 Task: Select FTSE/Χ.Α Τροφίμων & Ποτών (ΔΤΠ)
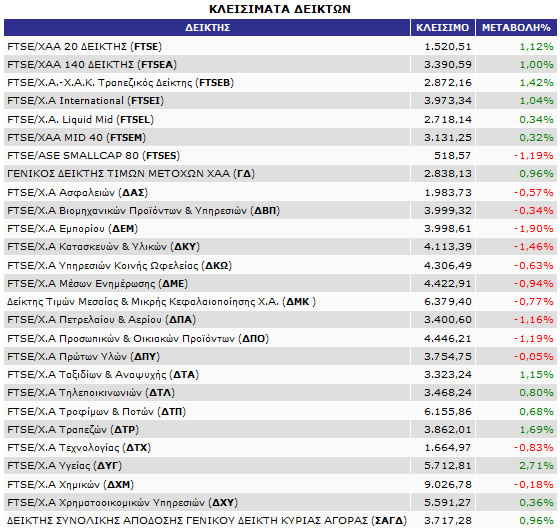pos(96,412)
